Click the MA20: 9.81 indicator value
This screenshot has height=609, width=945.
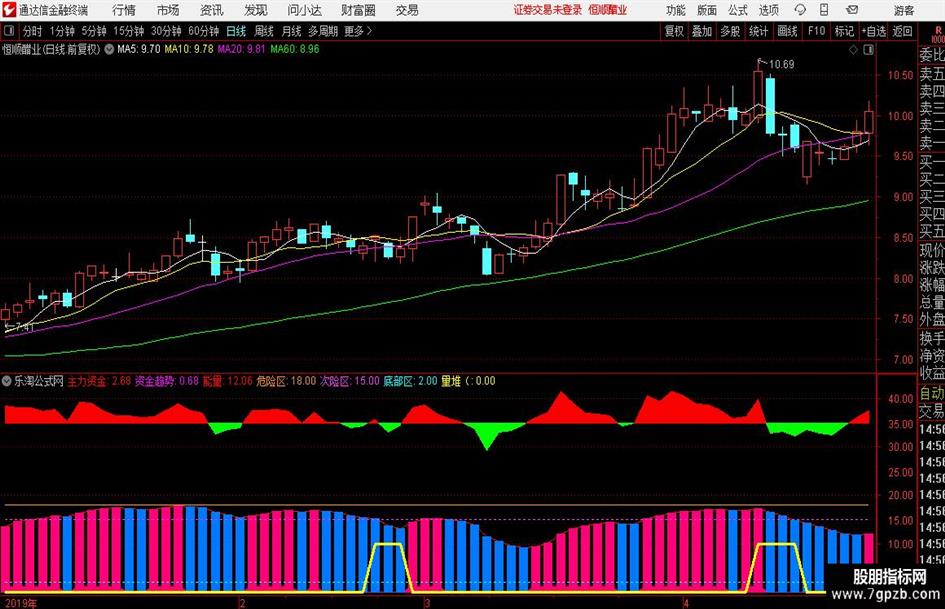[241, 49]
